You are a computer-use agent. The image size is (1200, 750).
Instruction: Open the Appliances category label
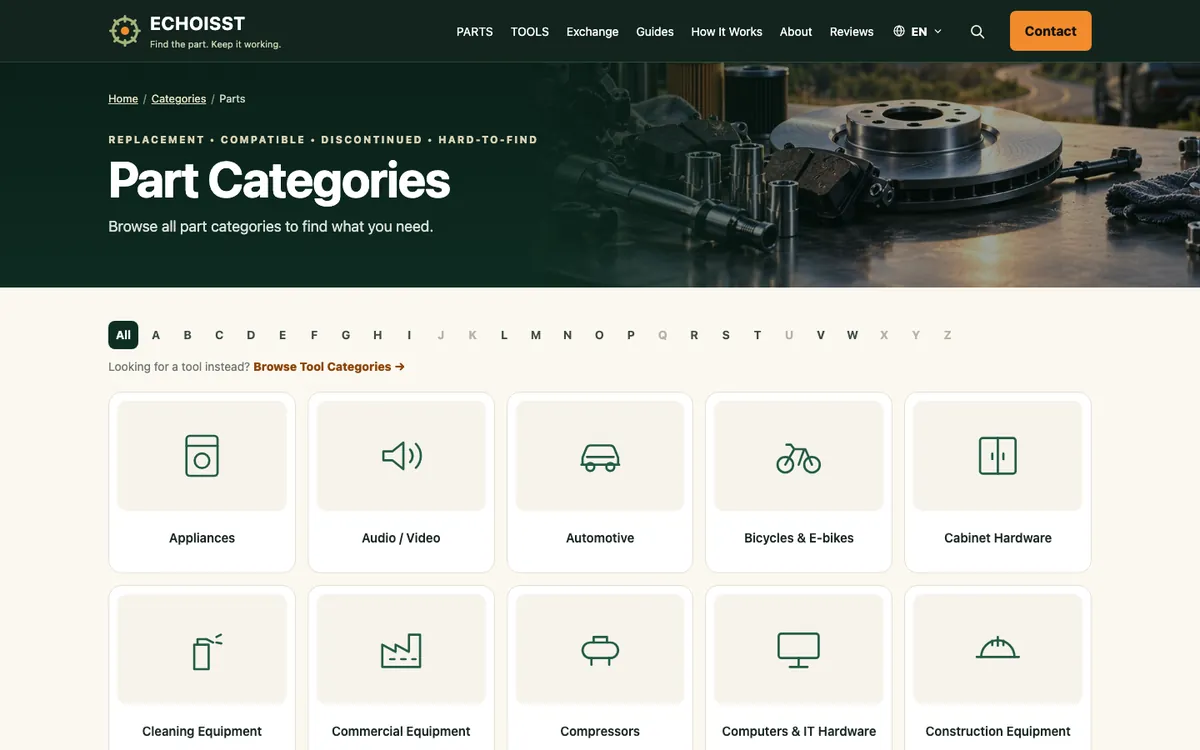click(x=202, y=538)
